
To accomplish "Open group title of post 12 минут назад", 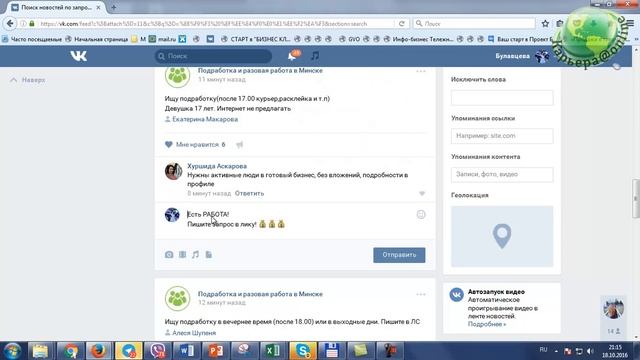I will pyautogui.click(x=260, y=294).
